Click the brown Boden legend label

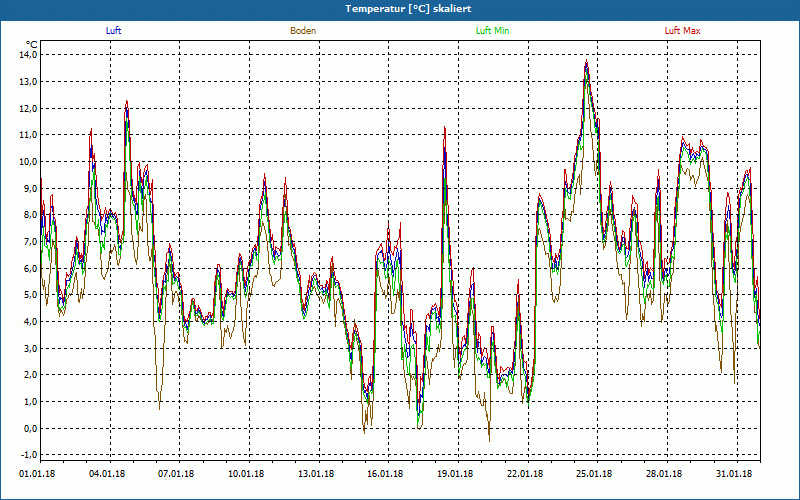[303, 31]
